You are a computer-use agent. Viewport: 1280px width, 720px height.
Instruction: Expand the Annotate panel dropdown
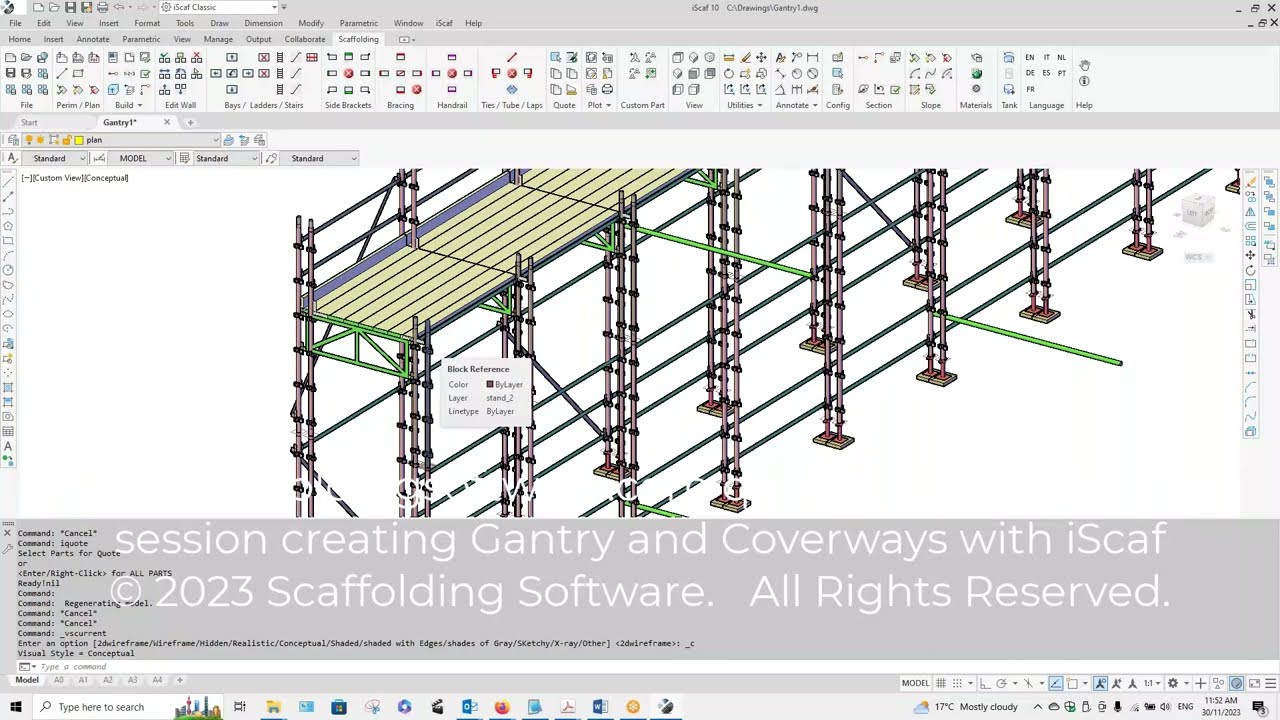pos(815,105)
